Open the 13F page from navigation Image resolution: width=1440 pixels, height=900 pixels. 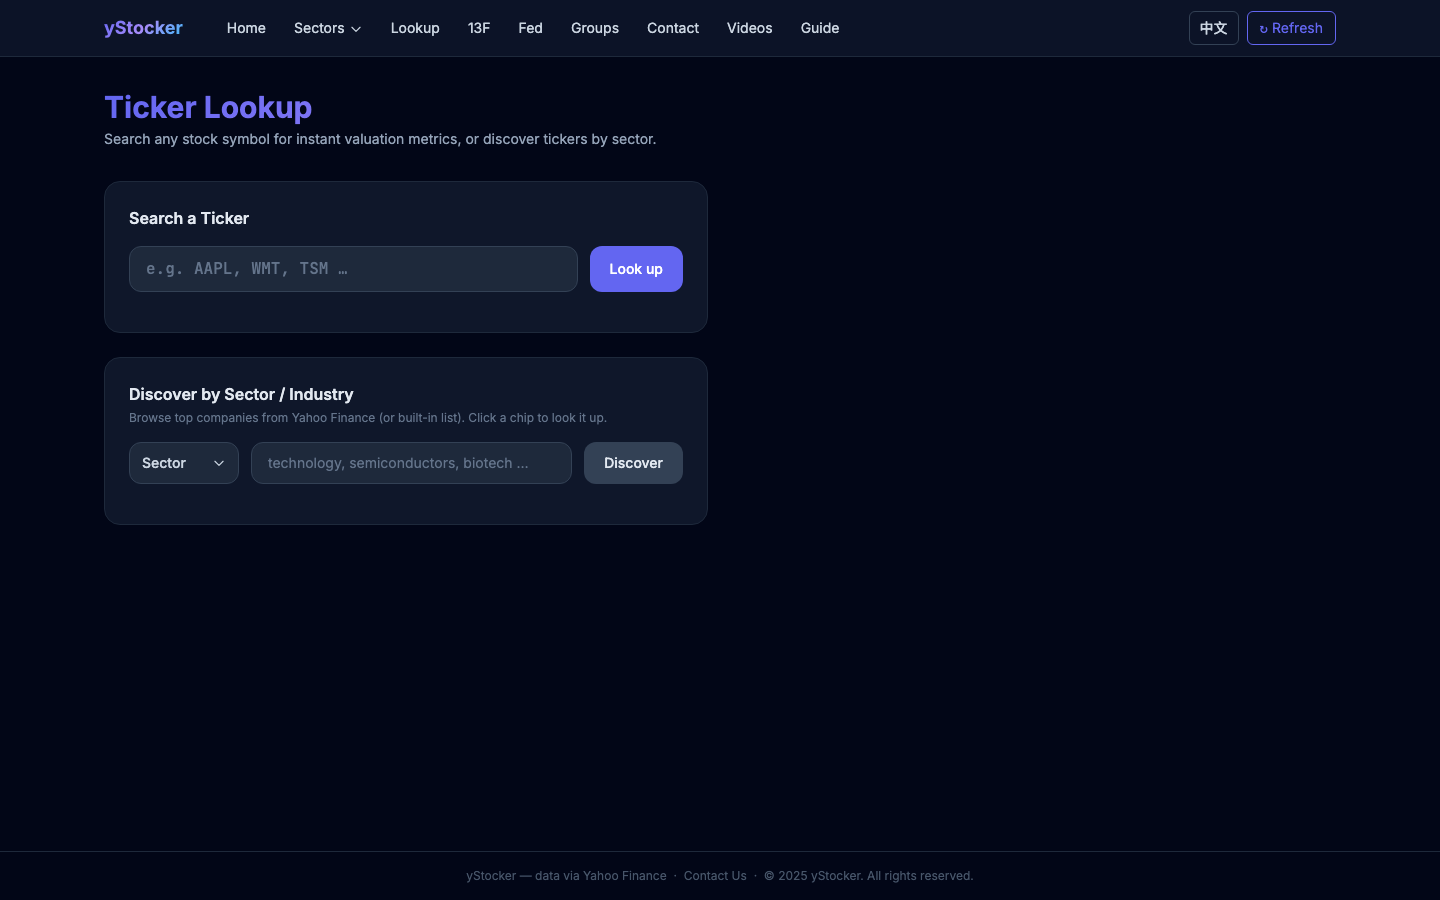point(479,28)
